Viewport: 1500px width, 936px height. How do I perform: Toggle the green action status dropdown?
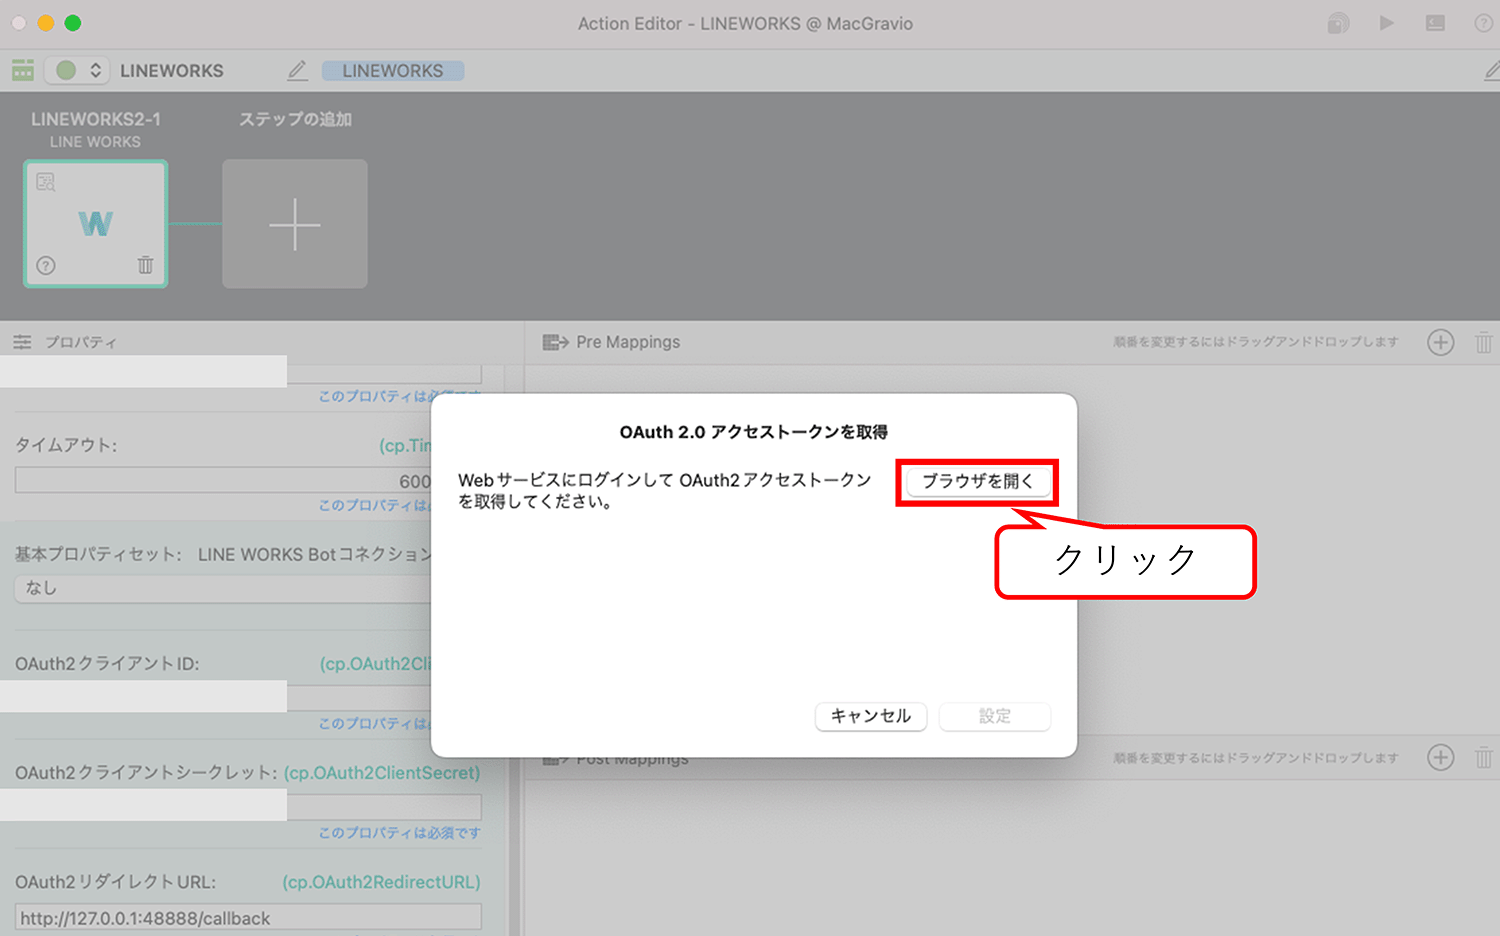pyautogui.click(x=77, y=70)
